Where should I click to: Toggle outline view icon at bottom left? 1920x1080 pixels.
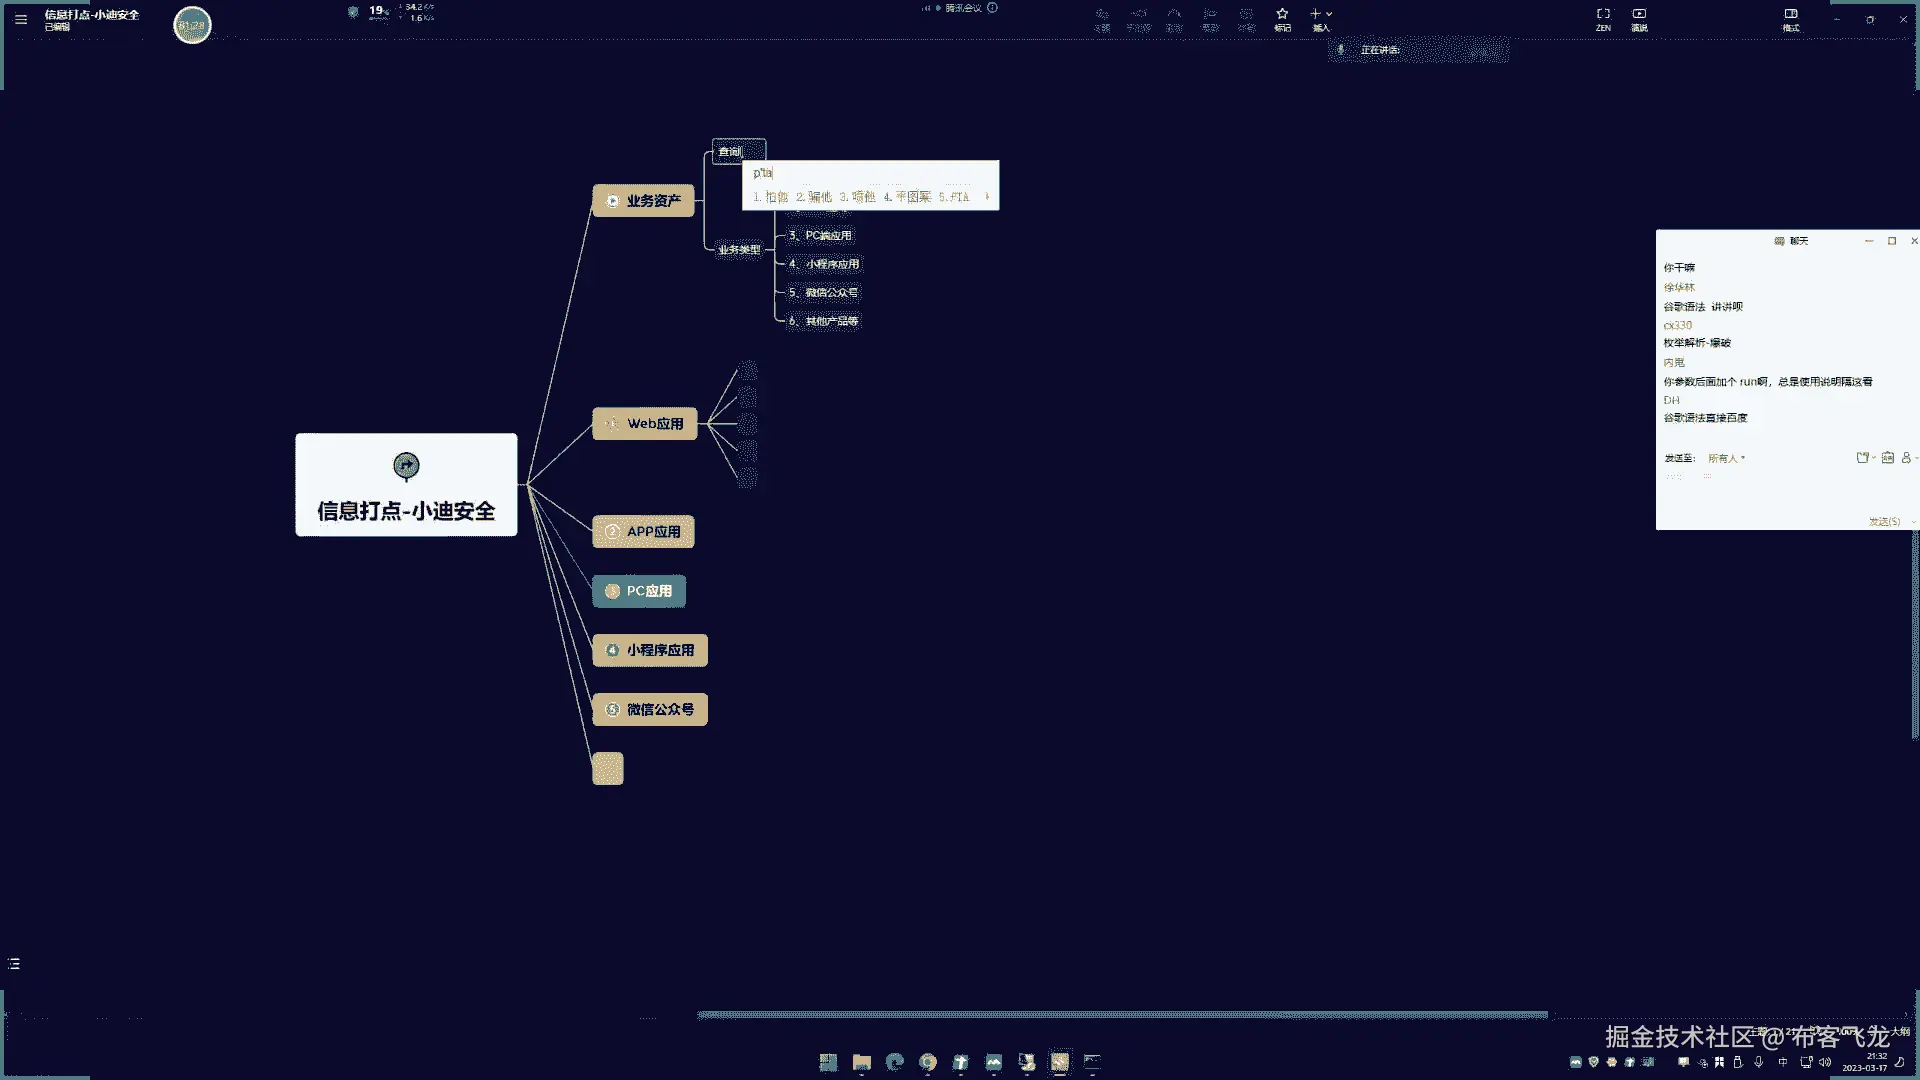tap(14, 964)
